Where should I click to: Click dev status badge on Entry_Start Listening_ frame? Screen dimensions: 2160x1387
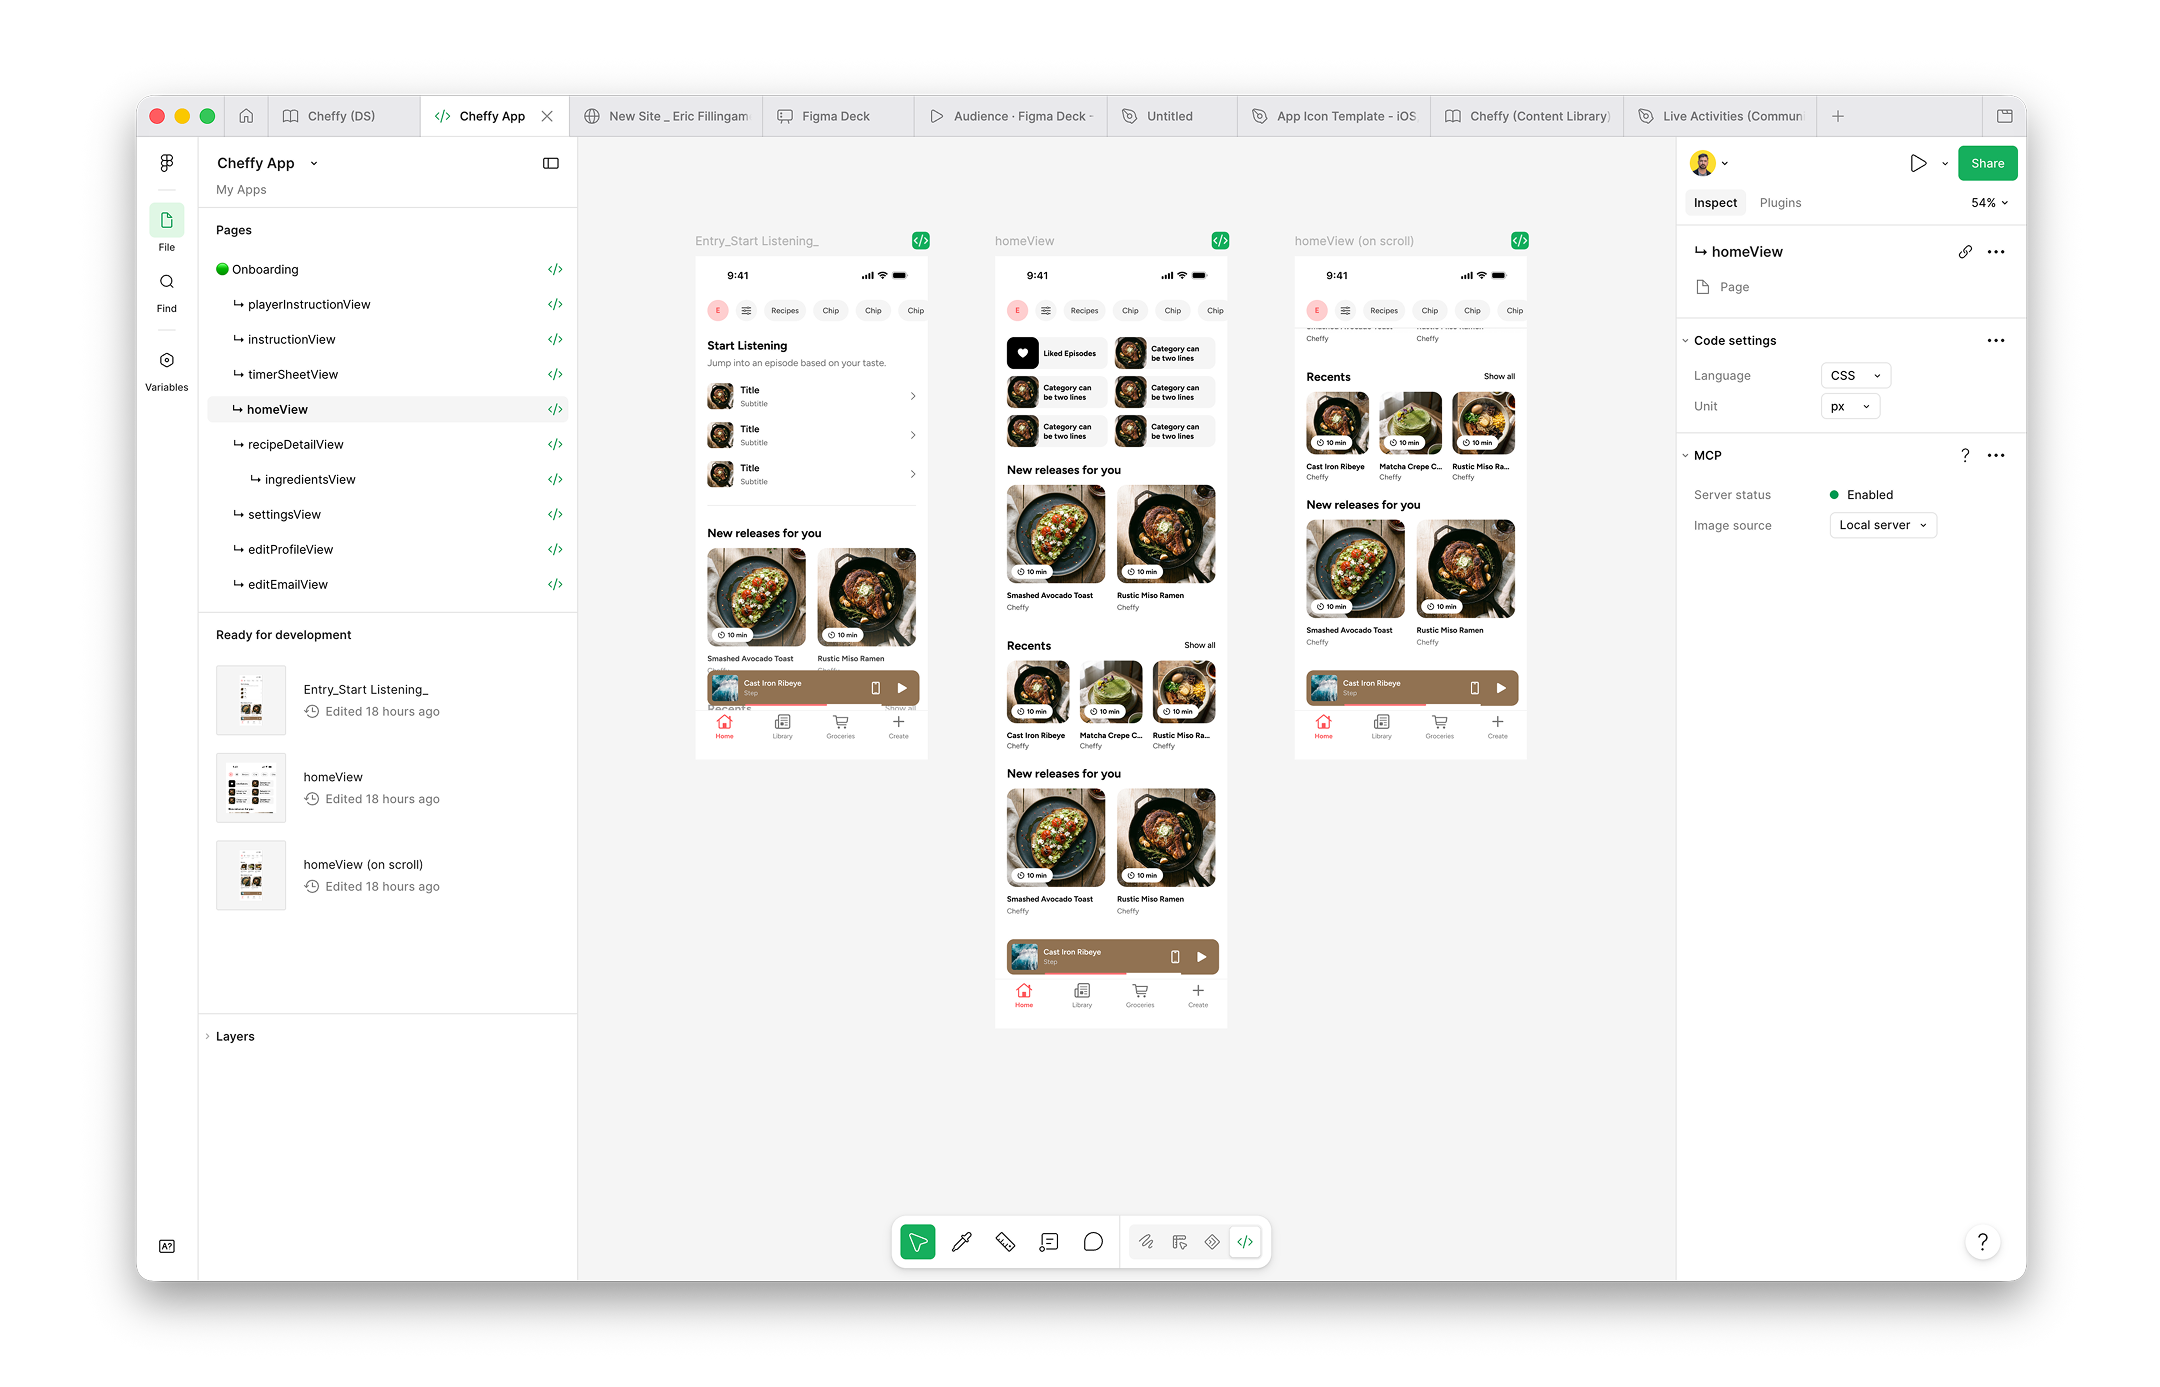point(921,241)
